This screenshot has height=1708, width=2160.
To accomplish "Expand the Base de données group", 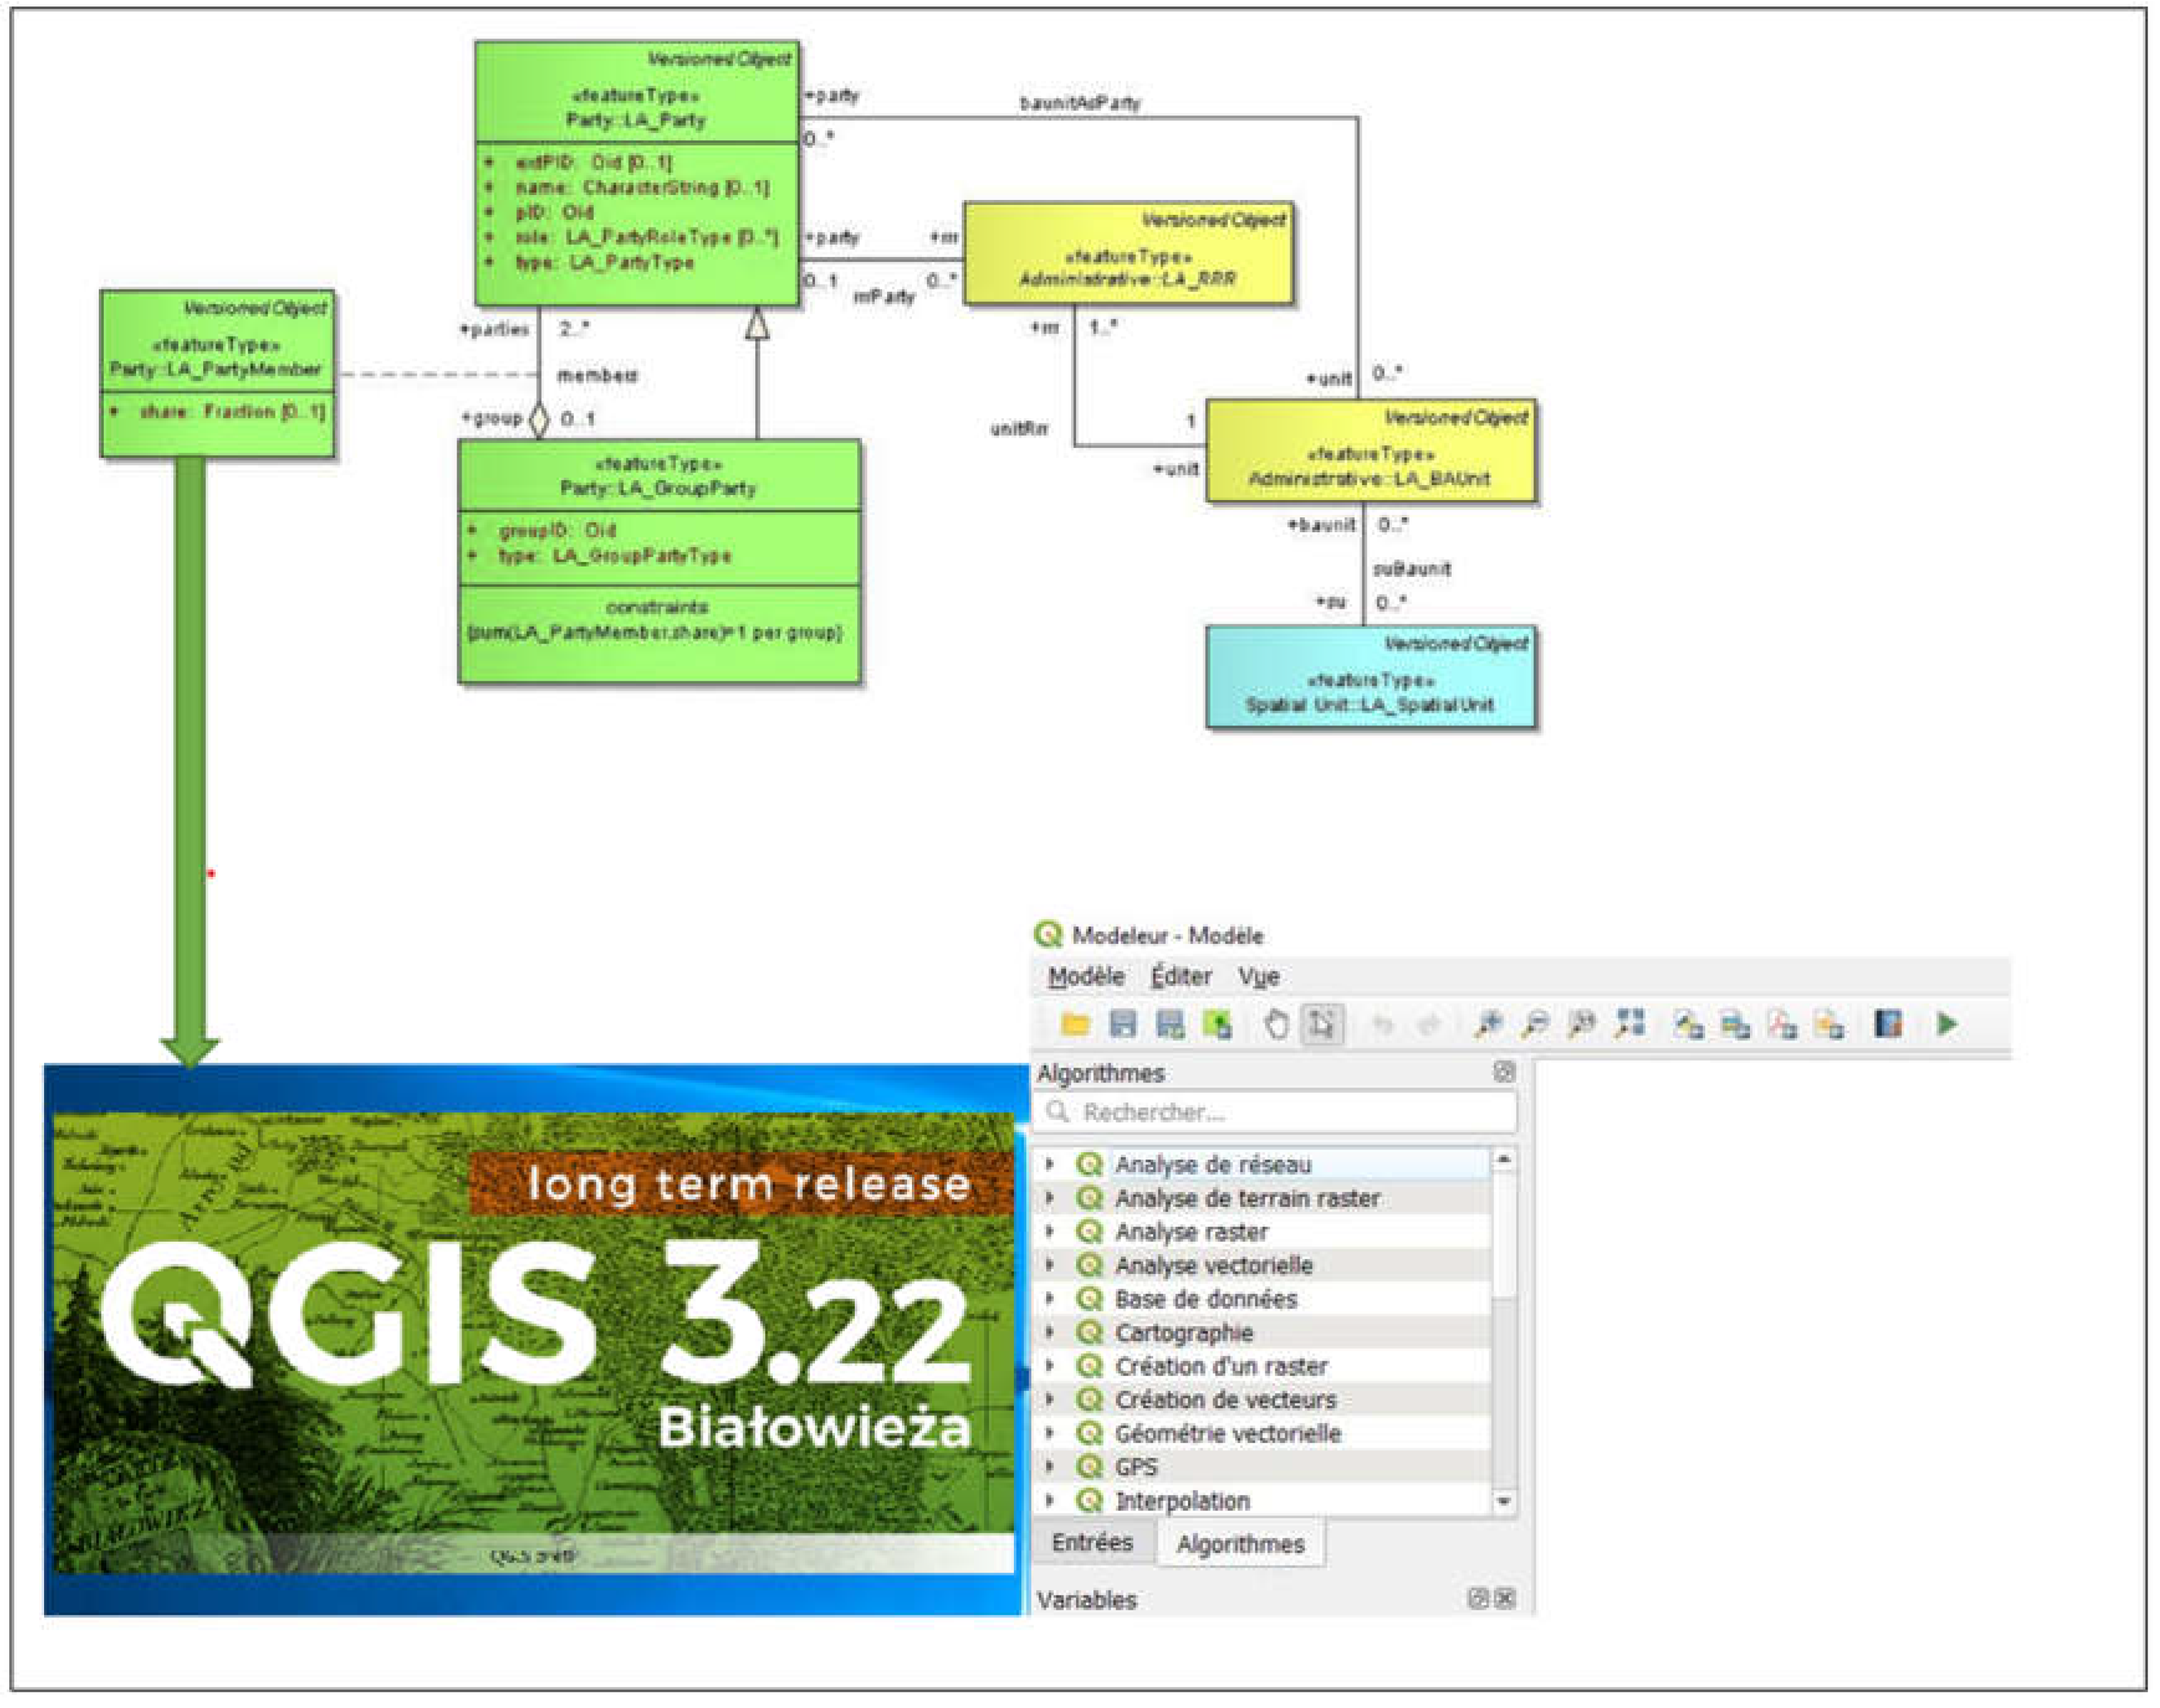I will (1050, 1299).
